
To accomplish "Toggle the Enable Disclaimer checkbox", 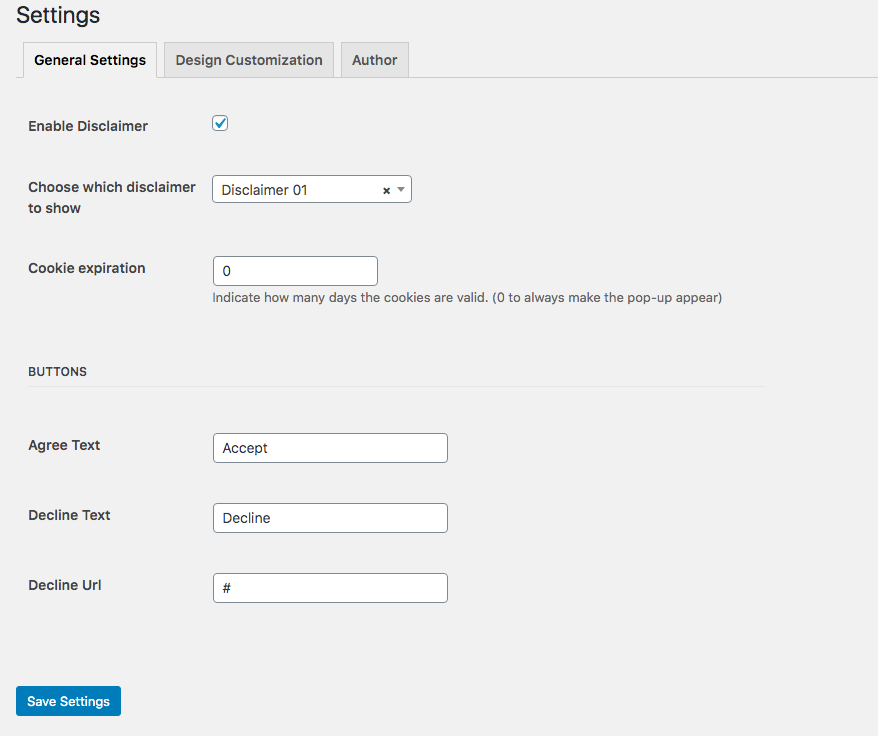I will click(220, 123).
